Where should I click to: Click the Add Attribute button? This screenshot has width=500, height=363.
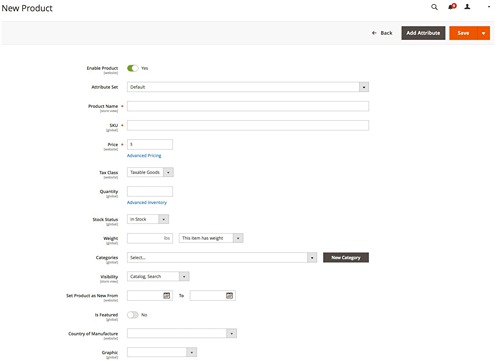(423, 33)
